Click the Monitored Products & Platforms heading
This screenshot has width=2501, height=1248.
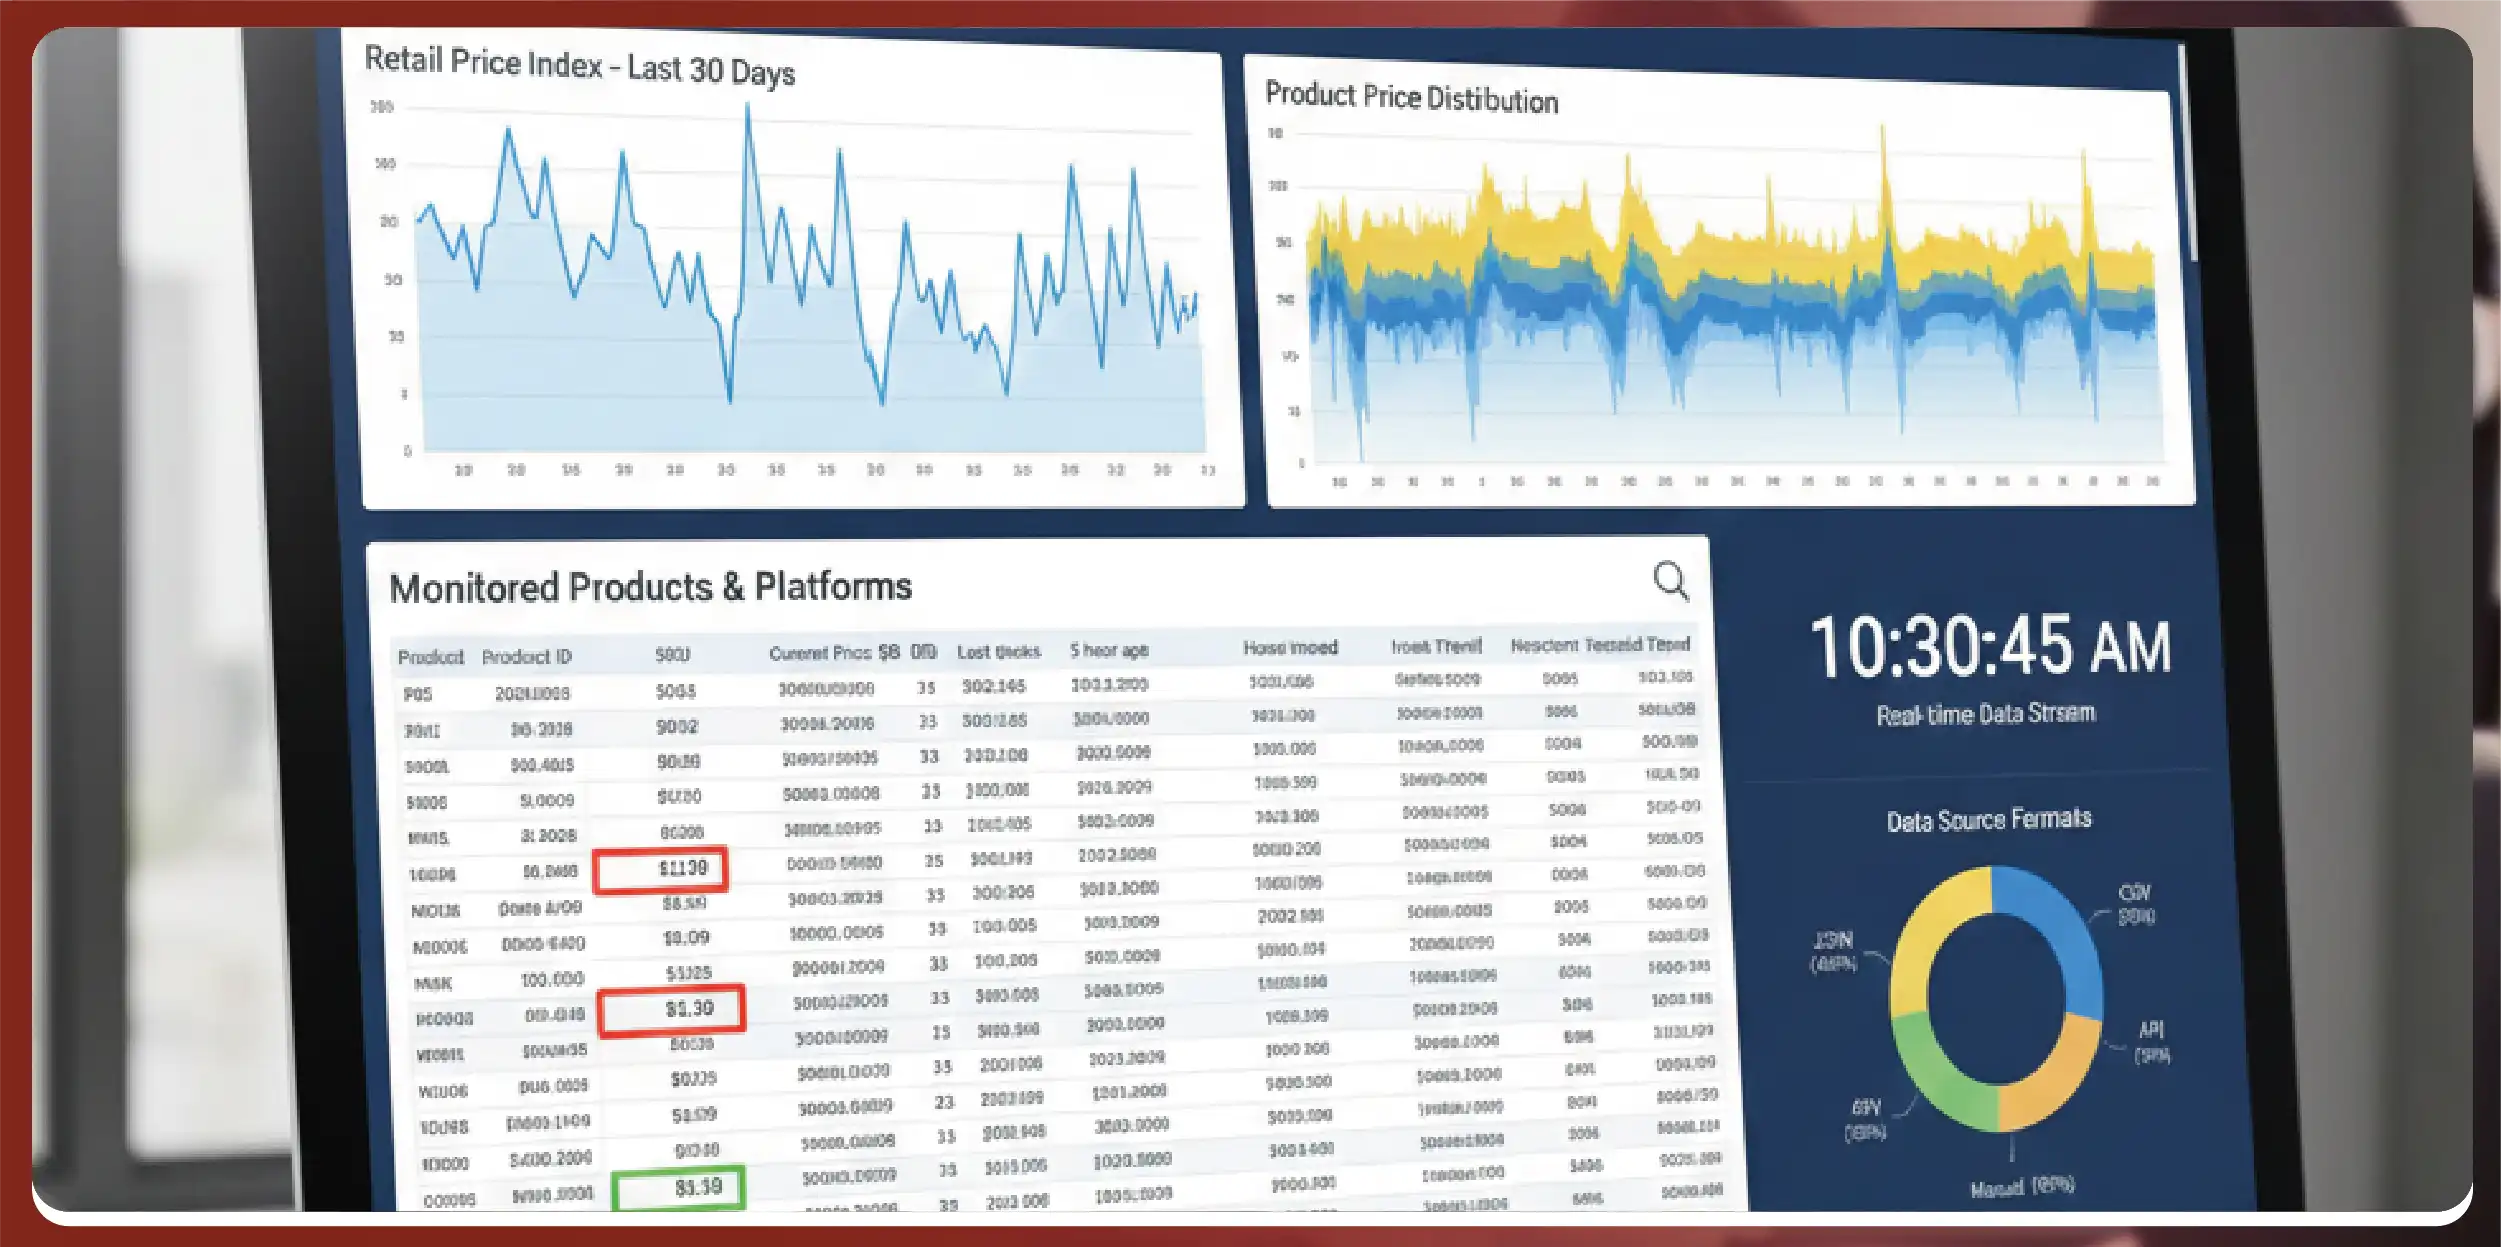coord(650,587)
